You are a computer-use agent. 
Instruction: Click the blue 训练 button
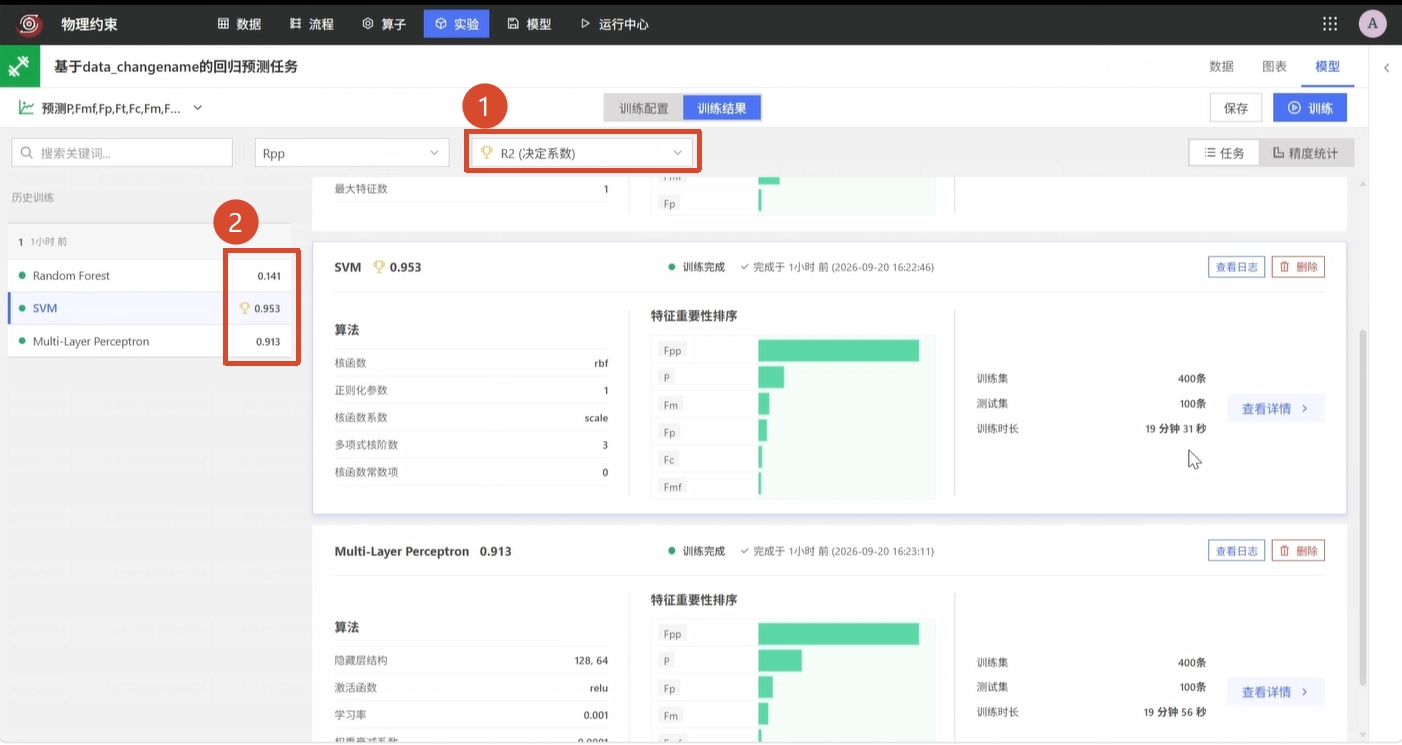click(1310, 108)
